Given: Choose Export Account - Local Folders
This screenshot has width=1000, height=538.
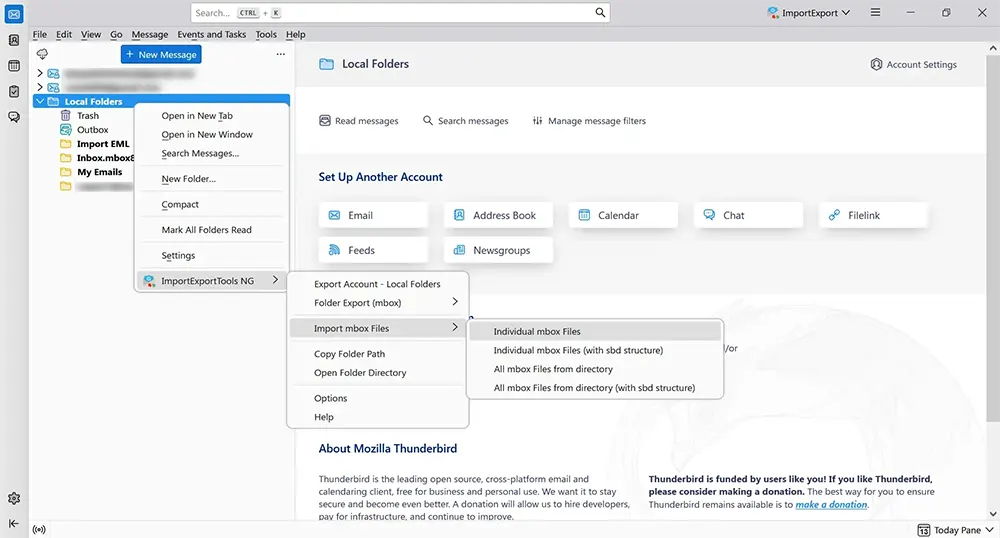Looking at the screenshot, I should click(378, 284).
